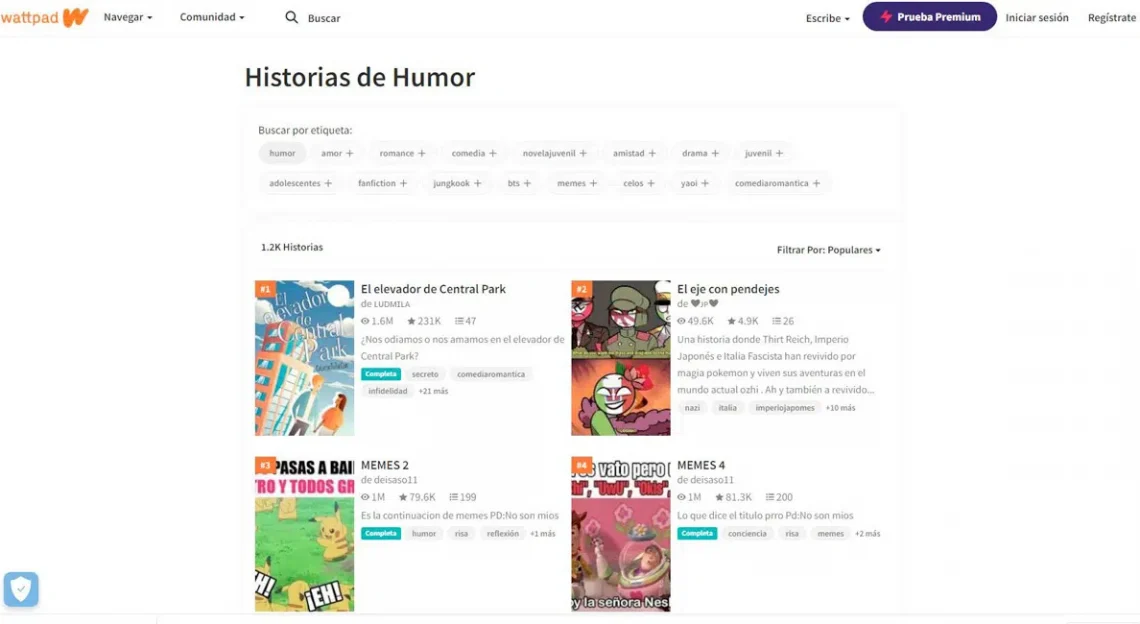
Task: Click the plus icon on the memes tag
Action: tap(593, 183)
